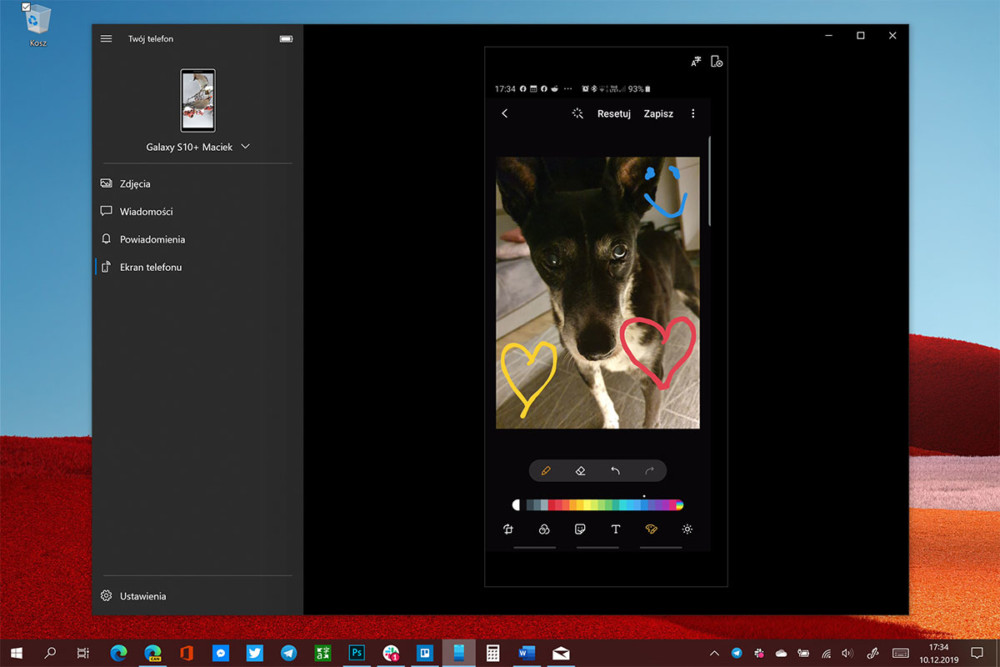
Task: Click the phone screen settings icon
Action: (x=717, y=61)
